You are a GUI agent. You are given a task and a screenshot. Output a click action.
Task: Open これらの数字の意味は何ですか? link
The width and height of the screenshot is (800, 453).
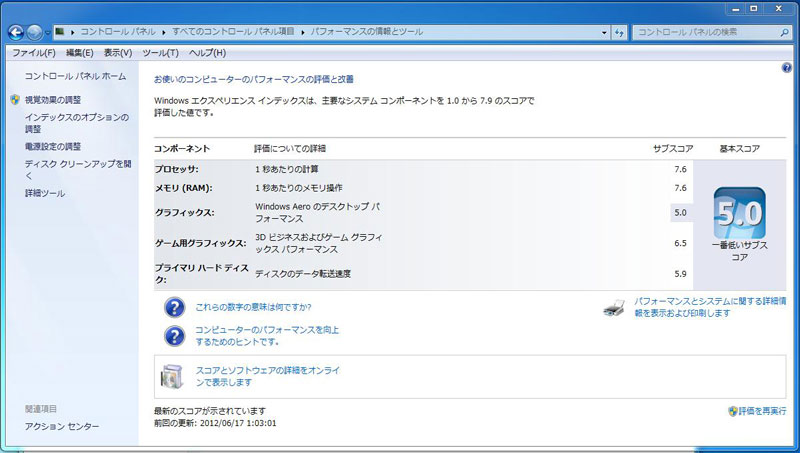tap(254, 308)
